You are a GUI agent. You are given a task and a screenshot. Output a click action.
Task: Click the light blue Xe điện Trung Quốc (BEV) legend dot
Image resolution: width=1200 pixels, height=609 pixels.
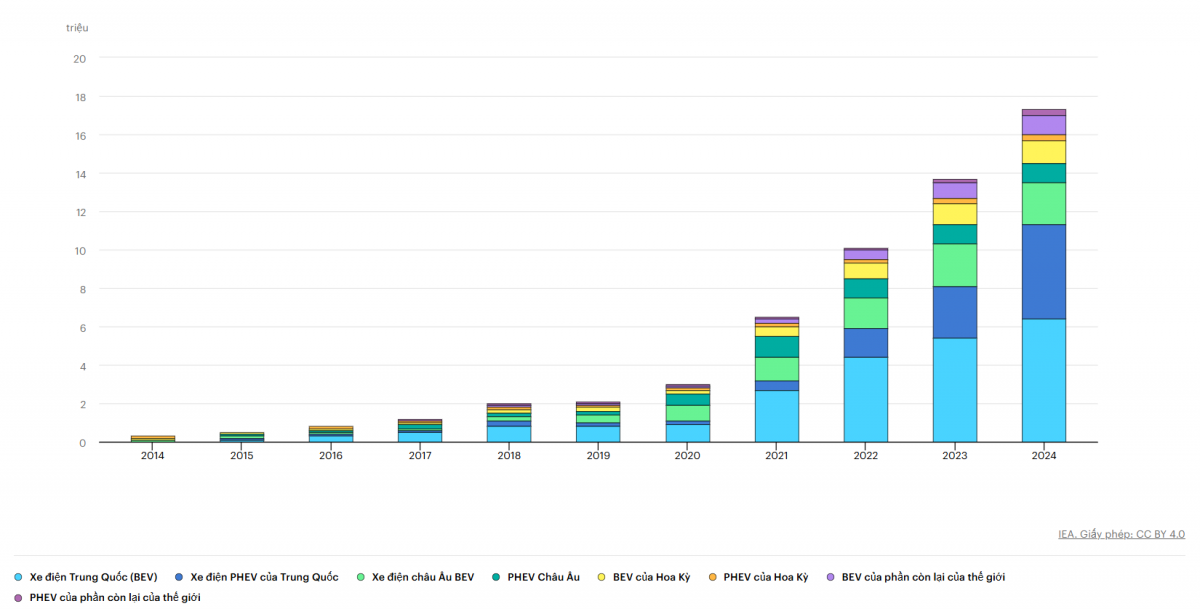[19, 577]
